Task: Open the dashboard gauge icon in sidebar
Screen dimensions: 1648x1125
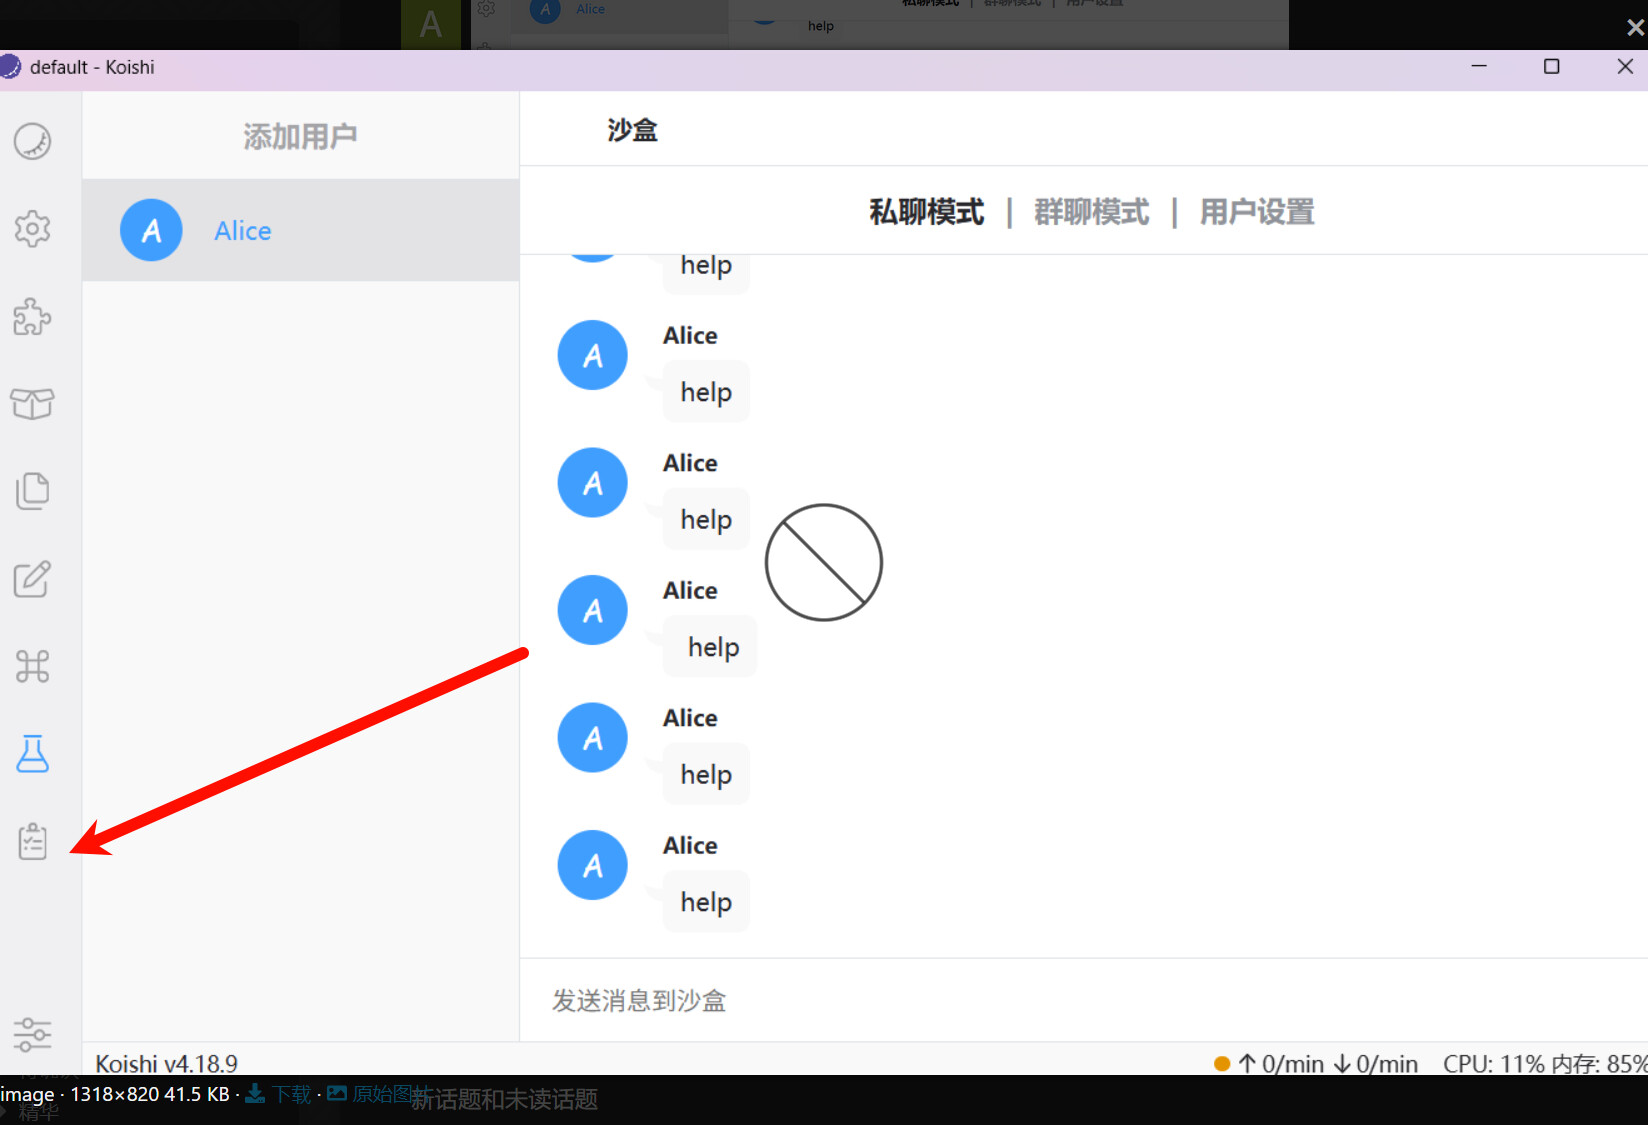Action: coord(32,142)
